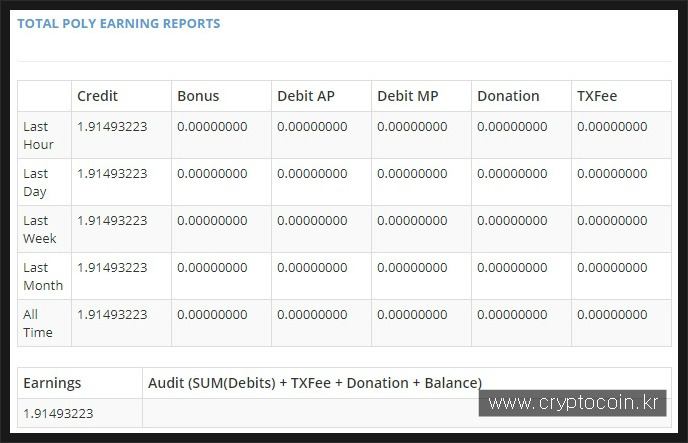Click the All Time row label

click(x=38, y=323)
